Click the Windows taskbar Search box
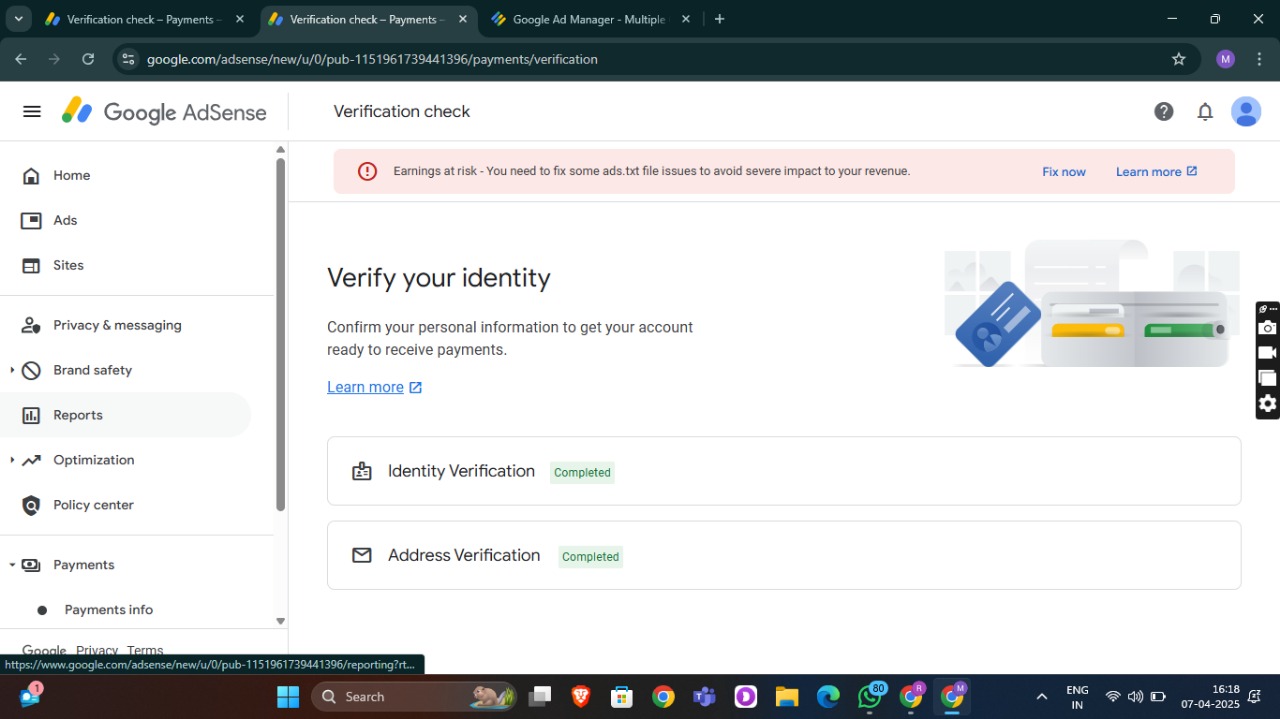Viewport: 1280px width, 719px height. 414,697
